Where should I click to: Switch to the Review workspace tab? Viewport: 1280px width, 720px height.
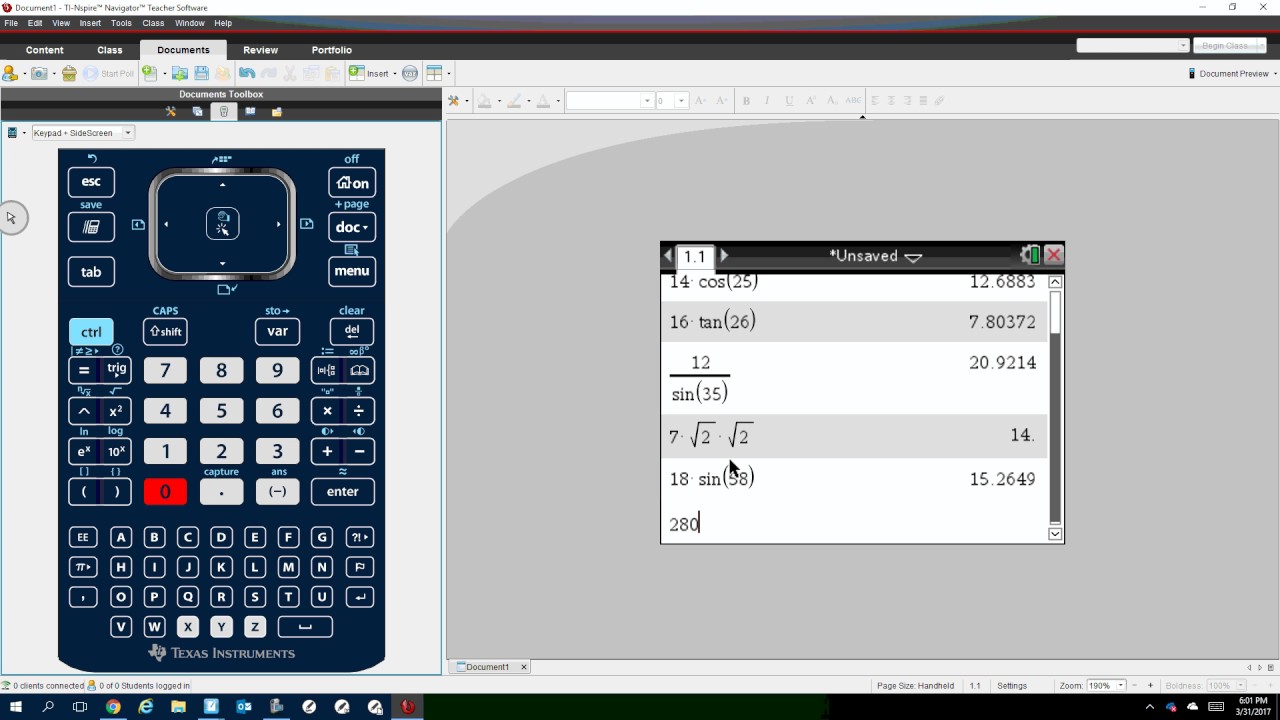(261, 50)
